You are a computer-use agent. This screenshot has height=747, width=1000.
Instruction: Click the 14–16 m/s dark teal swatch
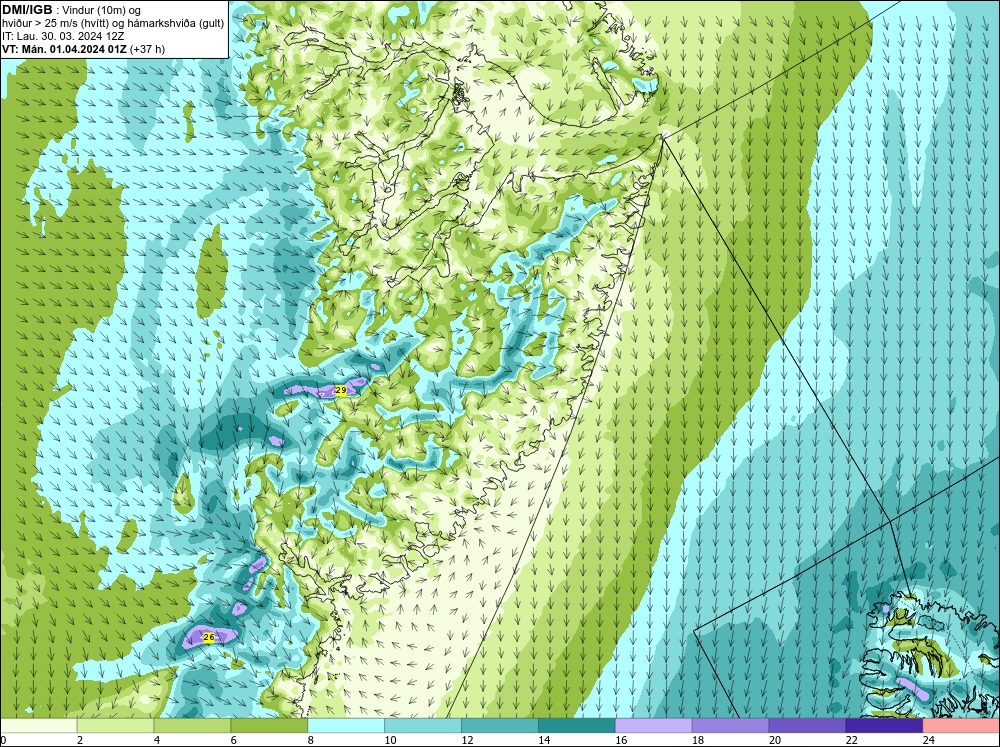point(577,726)
